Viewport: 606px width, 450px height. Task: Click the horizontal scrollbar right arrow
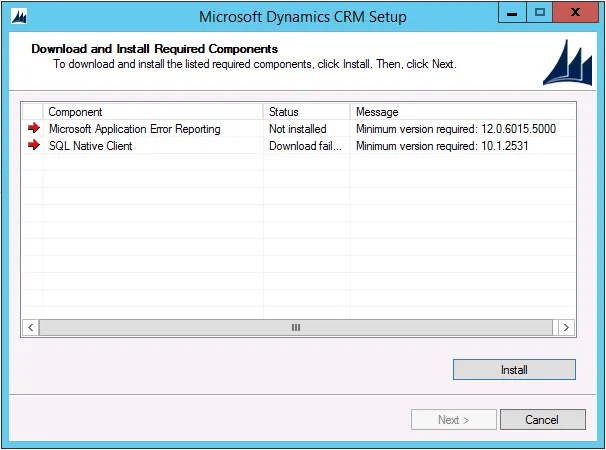[x=566, y=327]
